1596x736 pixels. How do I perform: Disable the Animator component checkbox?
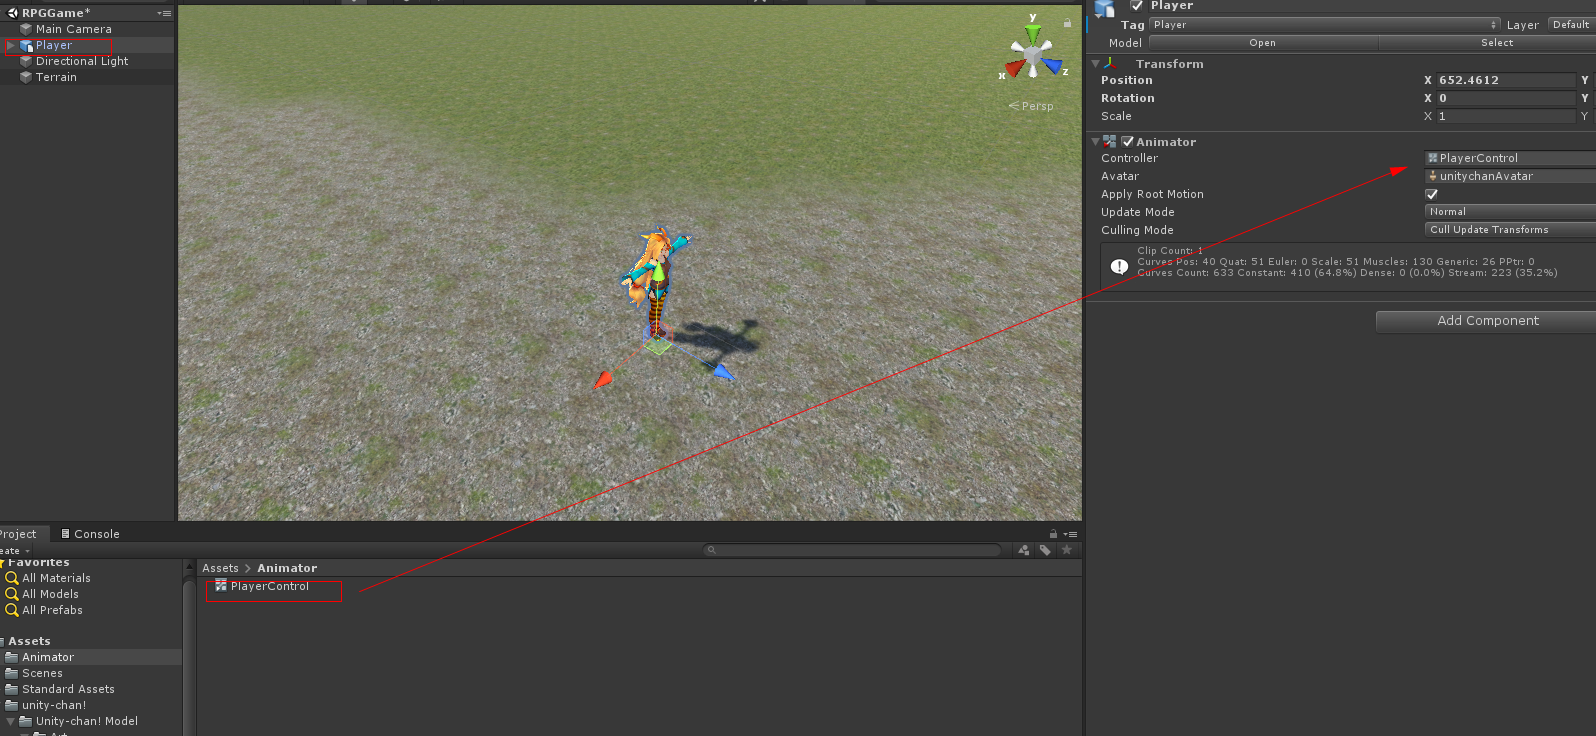click(1128, 142)
